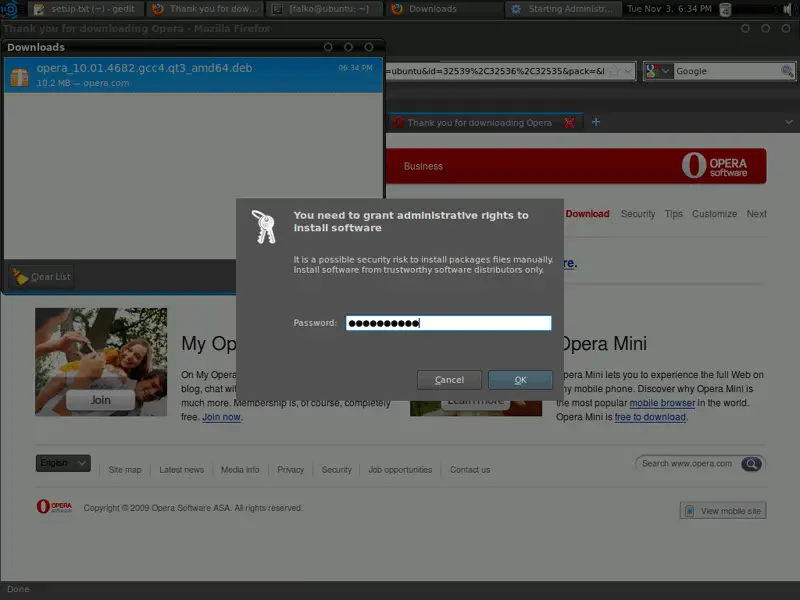Image resolution: width=800 pixels, height=600 pixels.
Task: Follow the 'mobile browser' link
Action: pos(662,403)
